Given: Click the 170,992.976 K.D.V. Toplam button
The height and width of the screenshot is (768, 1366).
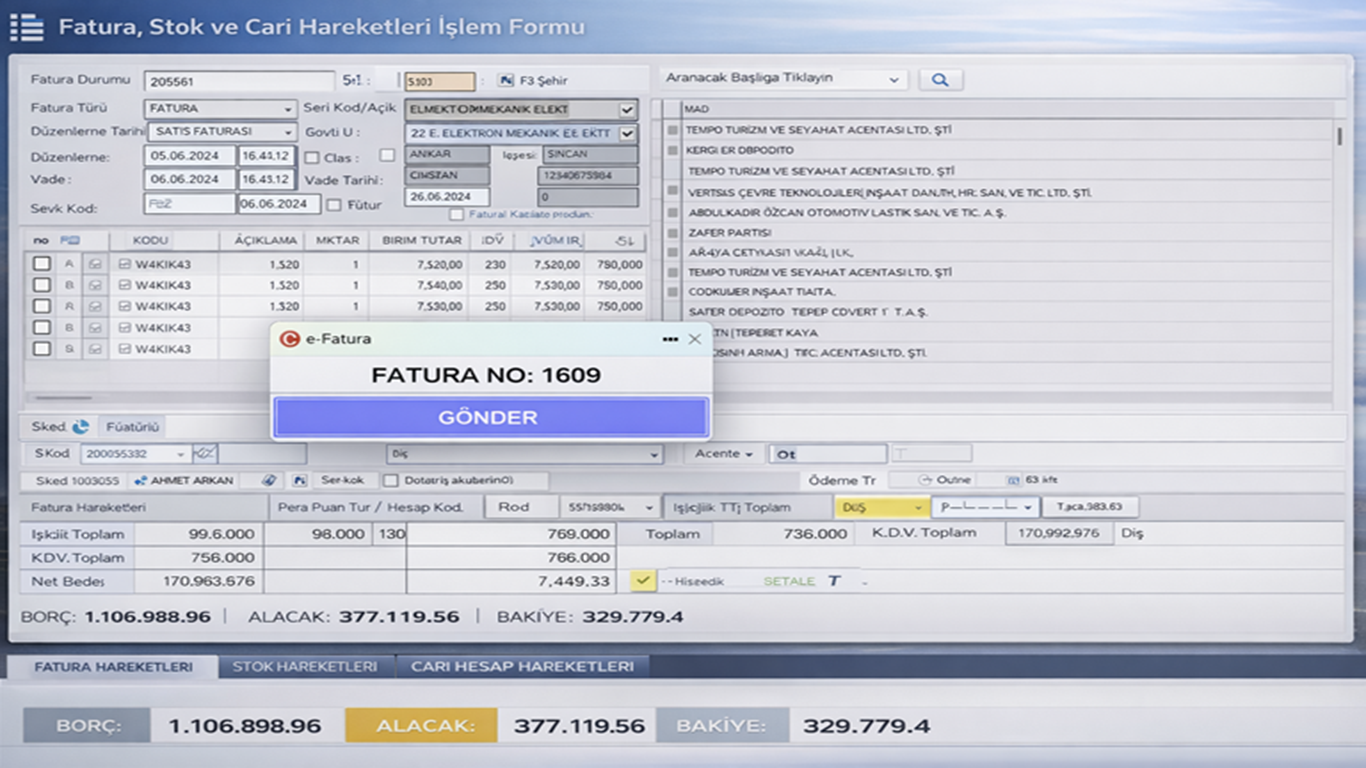Looking at the screenshot, I should (x=1059, y=533).
